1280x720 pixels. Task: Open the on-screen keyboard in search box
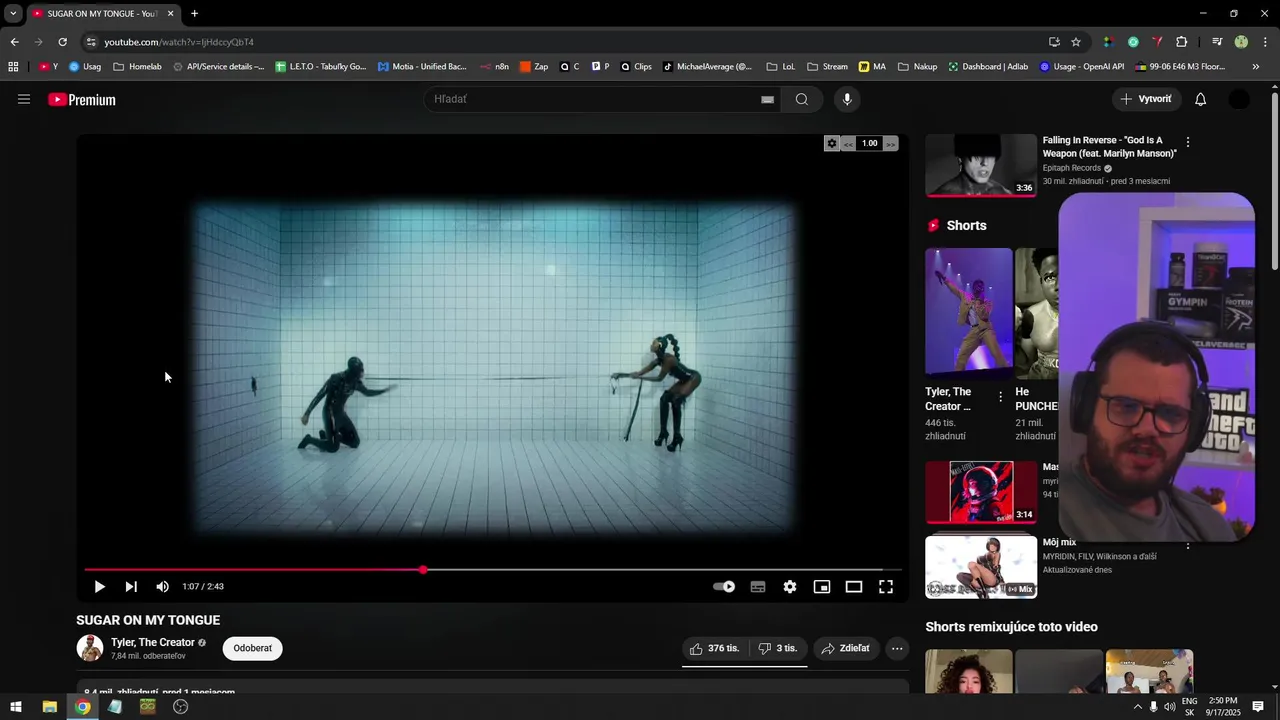pos(767,99)
